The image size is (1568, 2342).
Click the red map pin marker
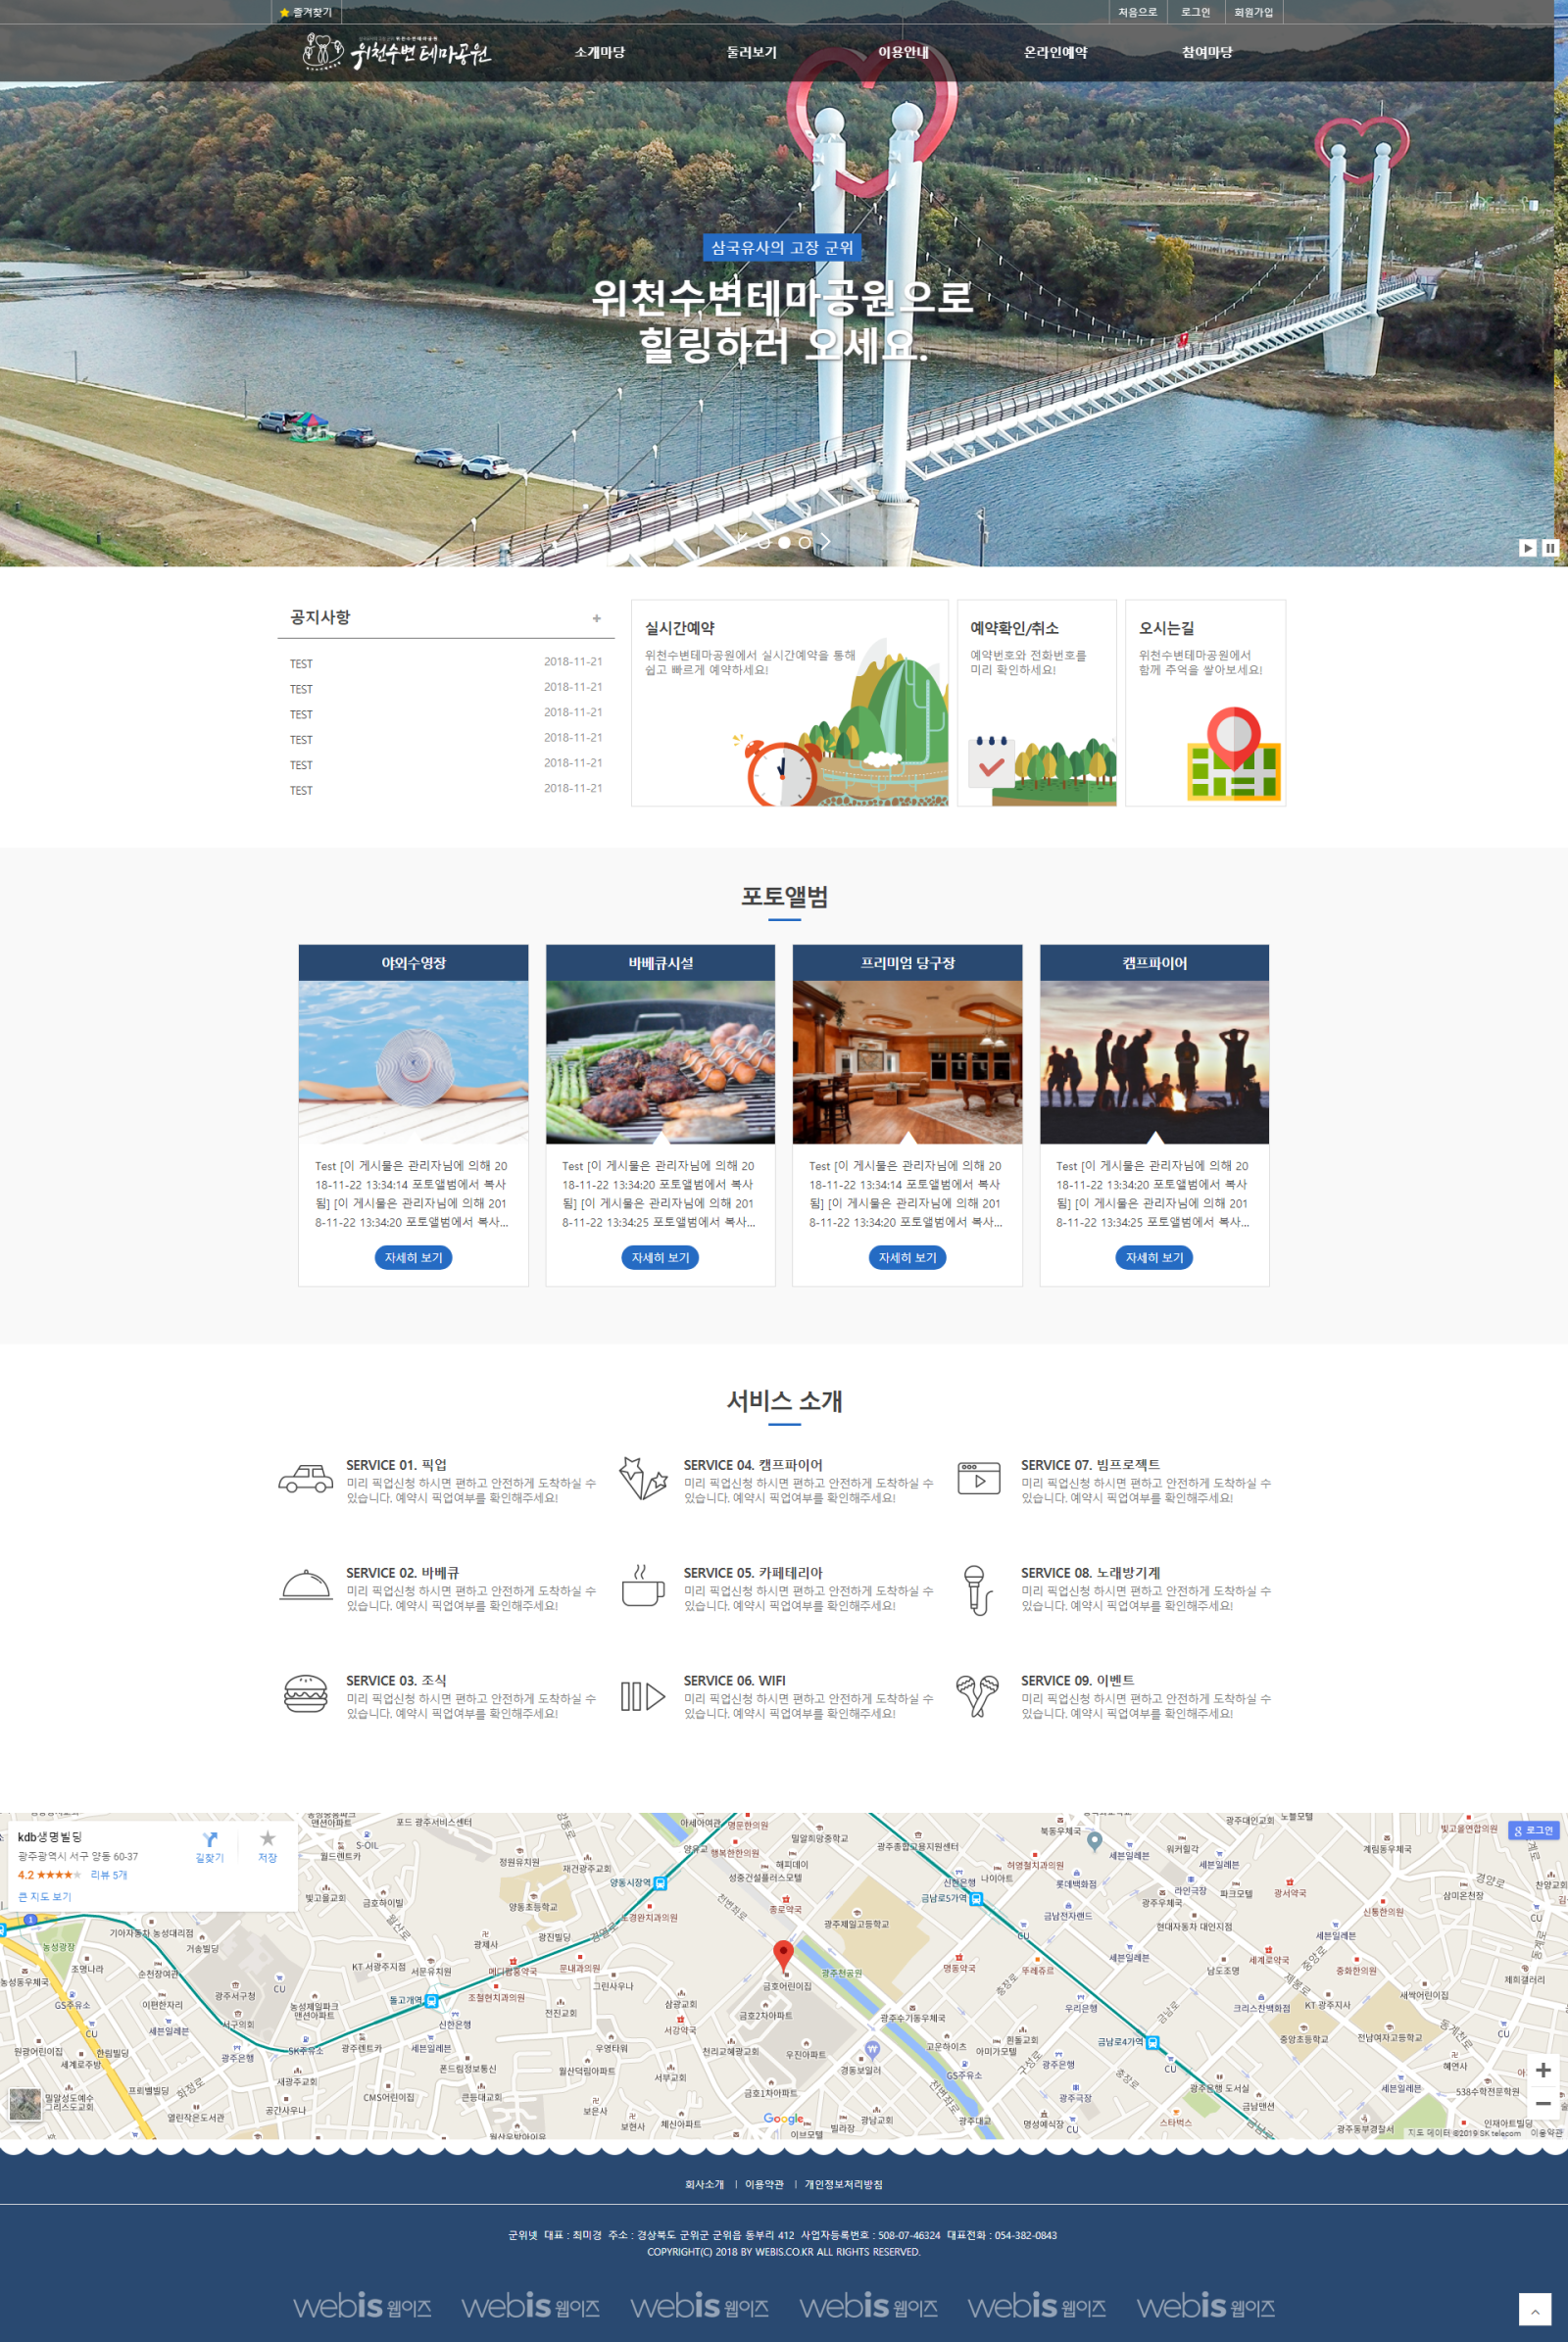point(783,1954)
